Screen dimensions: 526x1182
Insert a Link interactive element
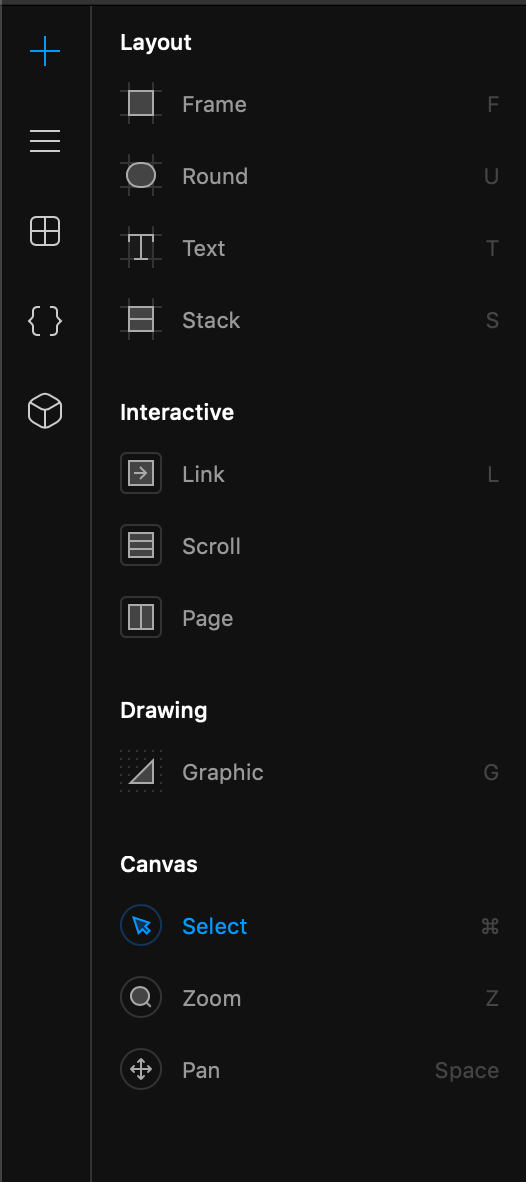click(x=141, y=473)
